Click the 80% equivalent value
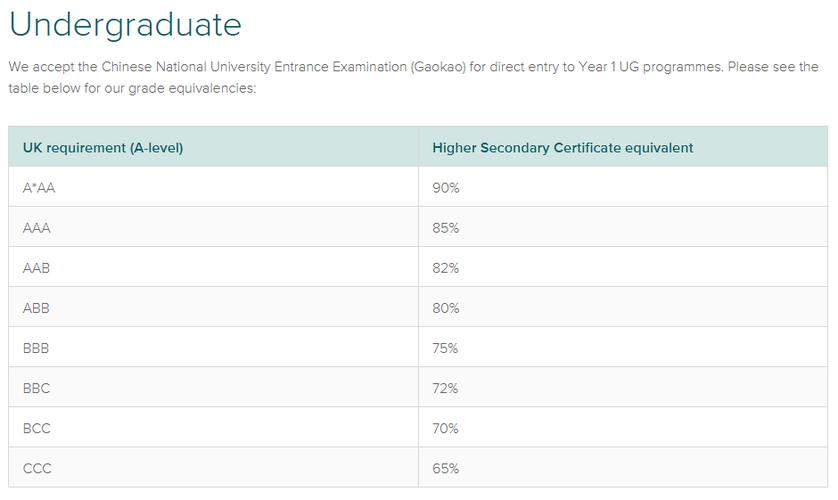Screen dimensions: 838x500 pos(446,308)
